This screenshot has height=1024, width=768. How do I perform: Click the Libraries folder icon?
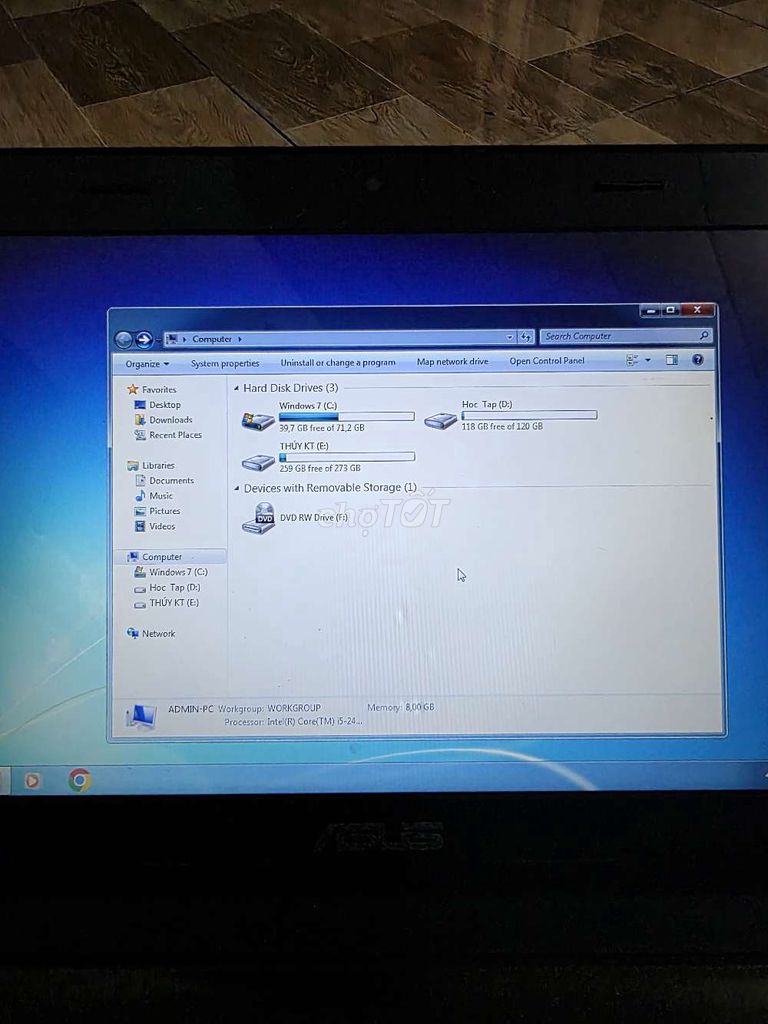133,466
